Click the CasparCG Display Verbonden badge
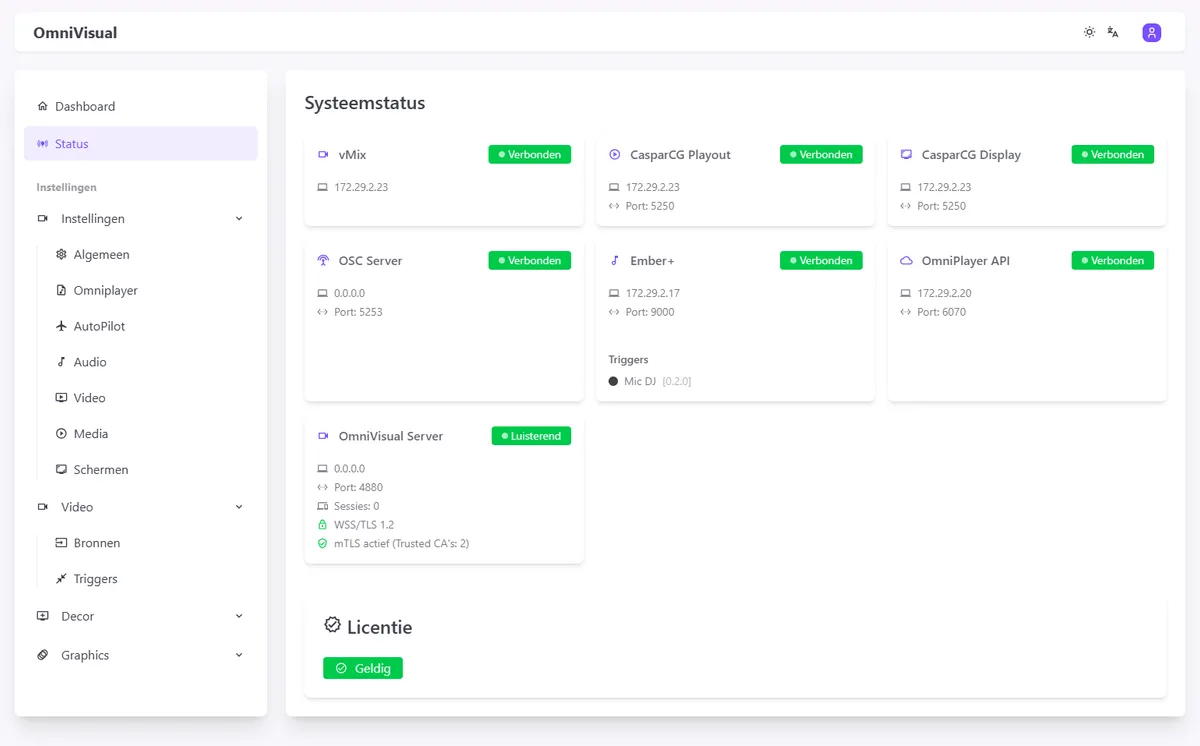Image resolution: width=1200 pixels, height=746 pixels. [x=1113, y=155]
